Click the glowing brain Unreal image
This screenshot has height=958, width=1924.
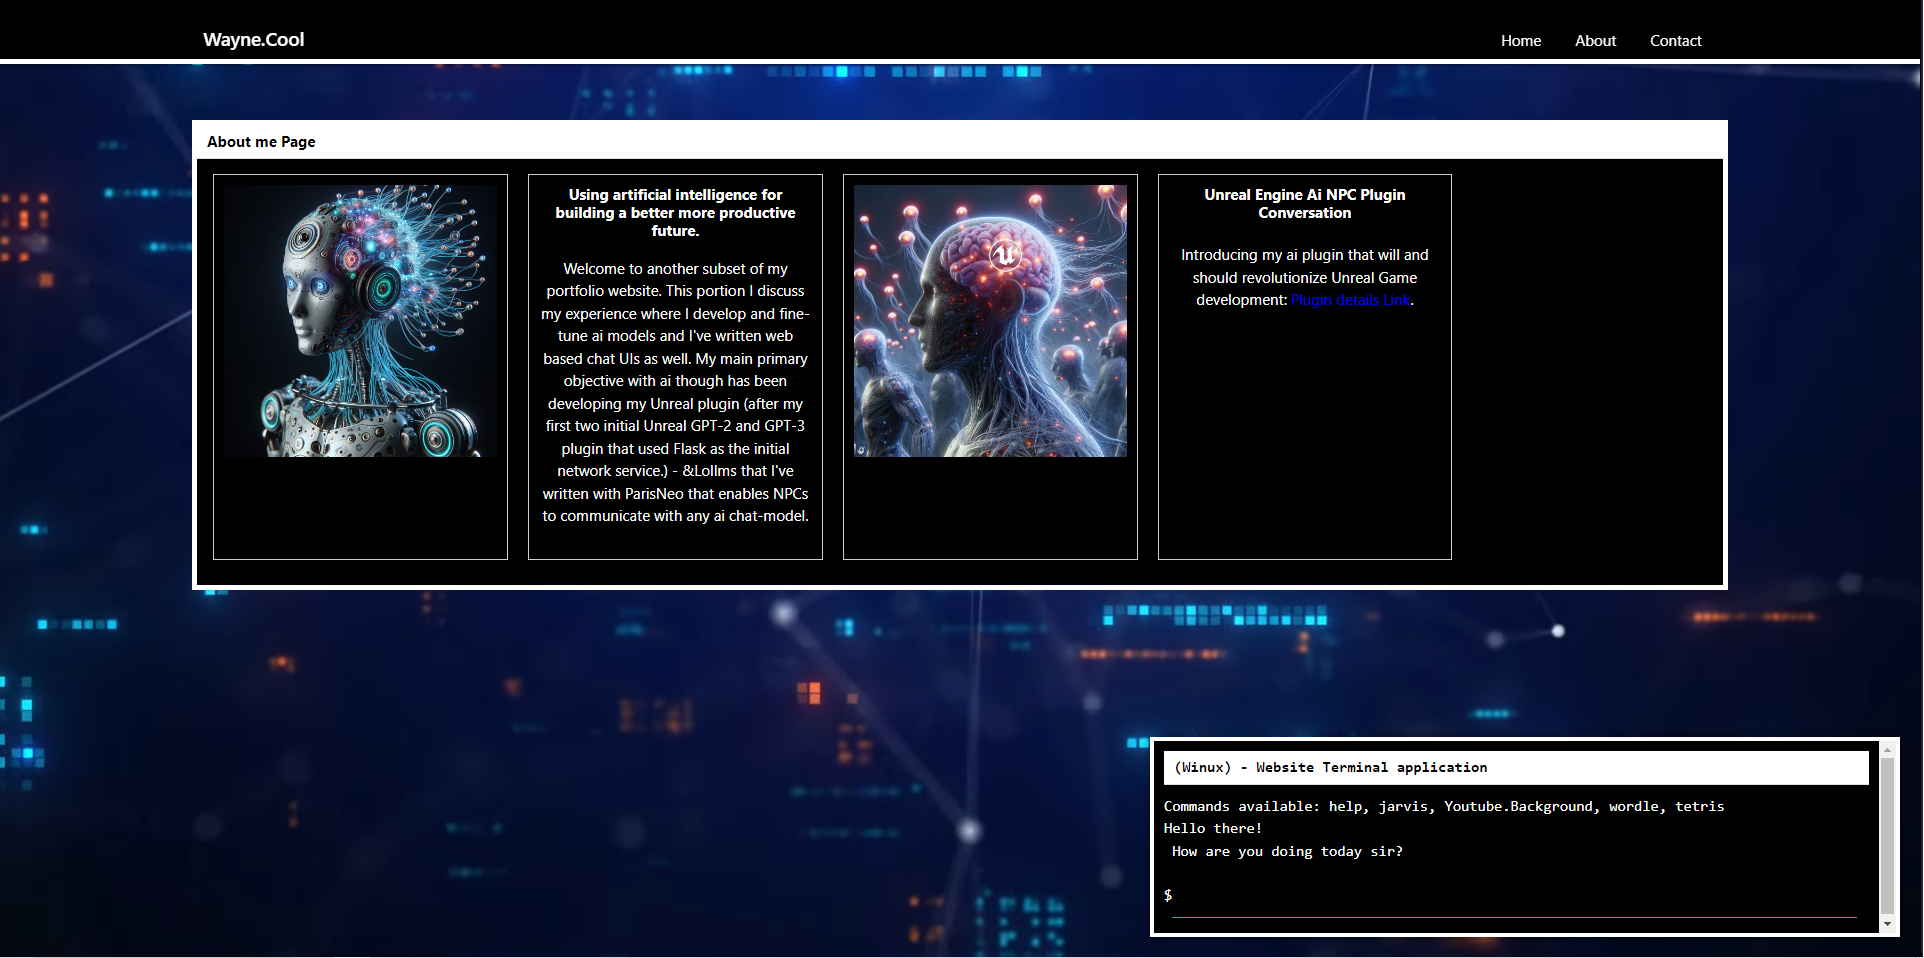(990, 321)
